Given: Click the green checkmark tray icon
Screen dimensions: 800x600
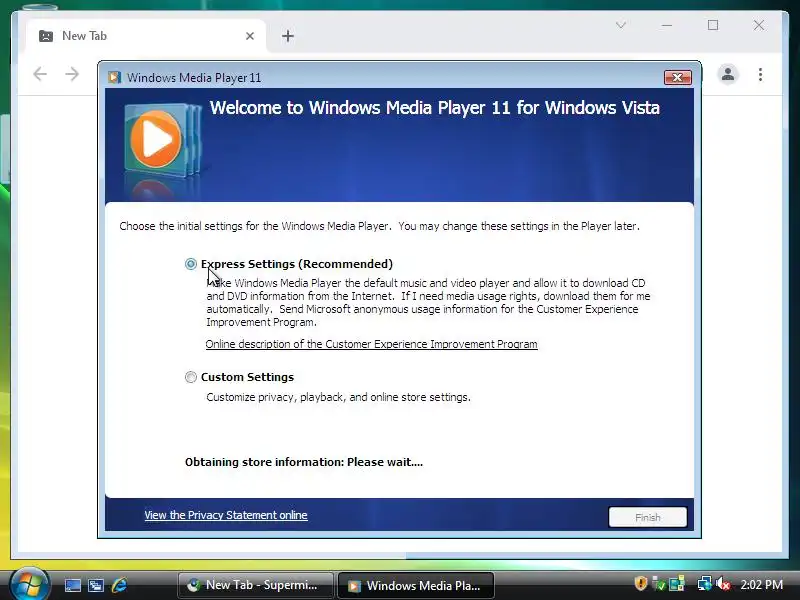Looking at the screenshot, I should click(659, 583).
